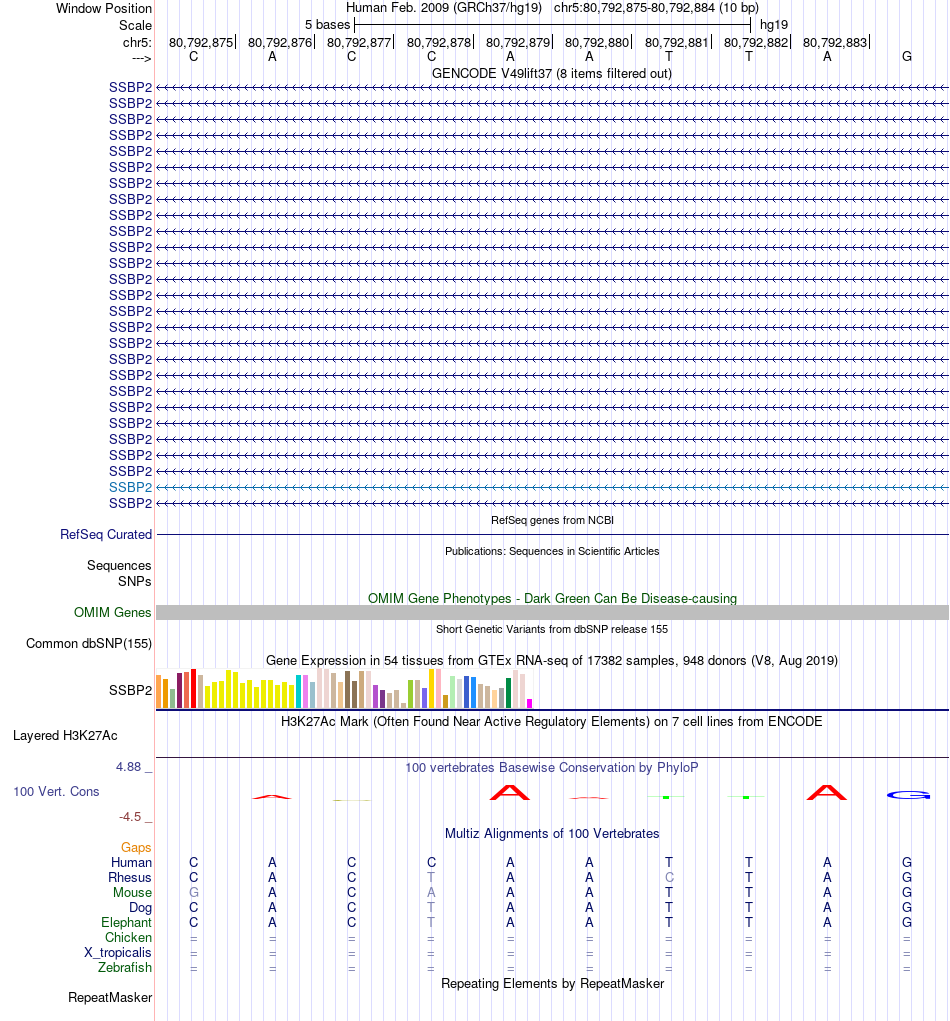Click the faded A mismatch in the Mouse row
The height and width of the screenshot is (1021, 950).
click(x=431, y=893)
